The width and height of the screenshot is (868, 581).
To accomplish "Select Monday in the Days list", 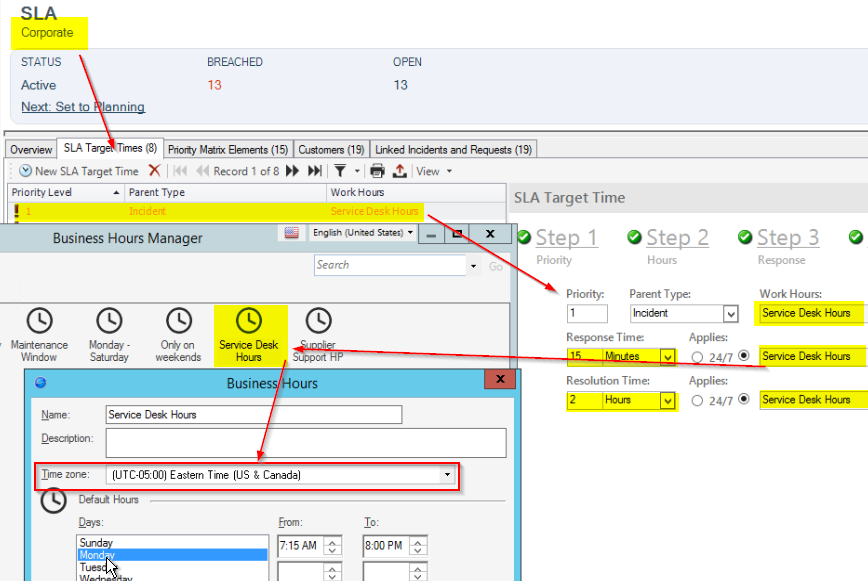I will tap(97, 555).
